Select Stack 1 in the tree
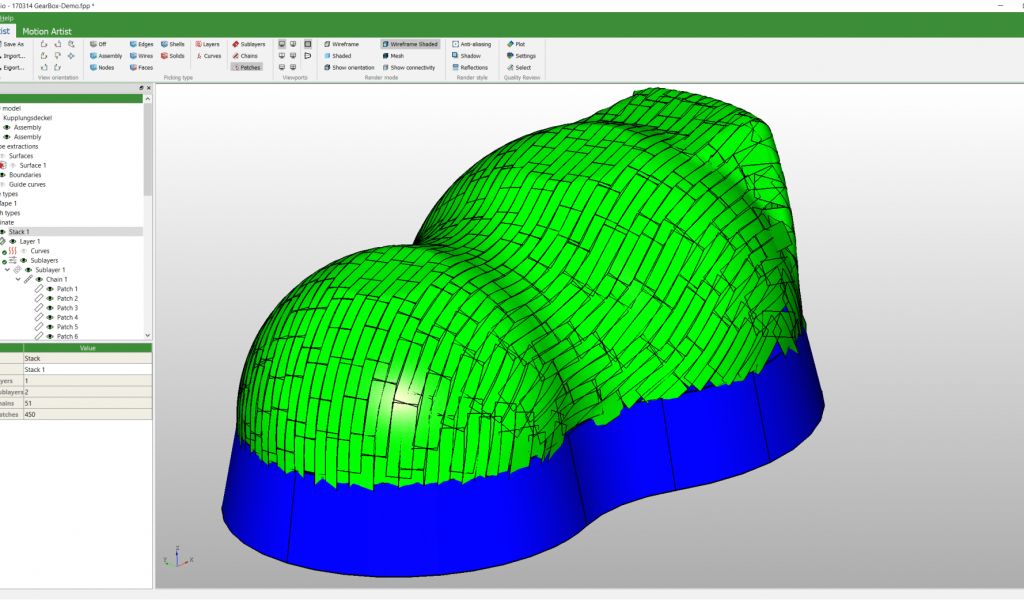 pyautogui.click(x=20, y=232)
